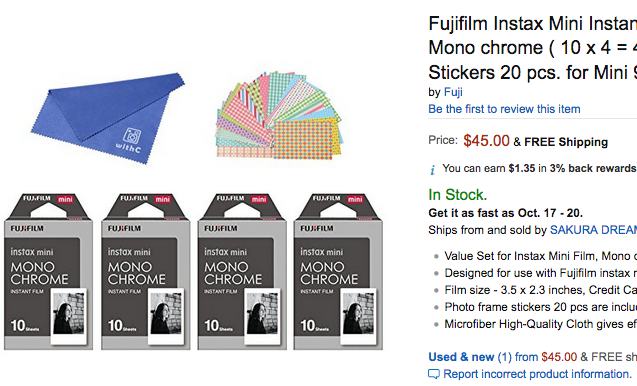The width and height of the screenshot is (637, 386).
Task: Click the Fujifilm Instax Mini product title
Action: [533, 48]
